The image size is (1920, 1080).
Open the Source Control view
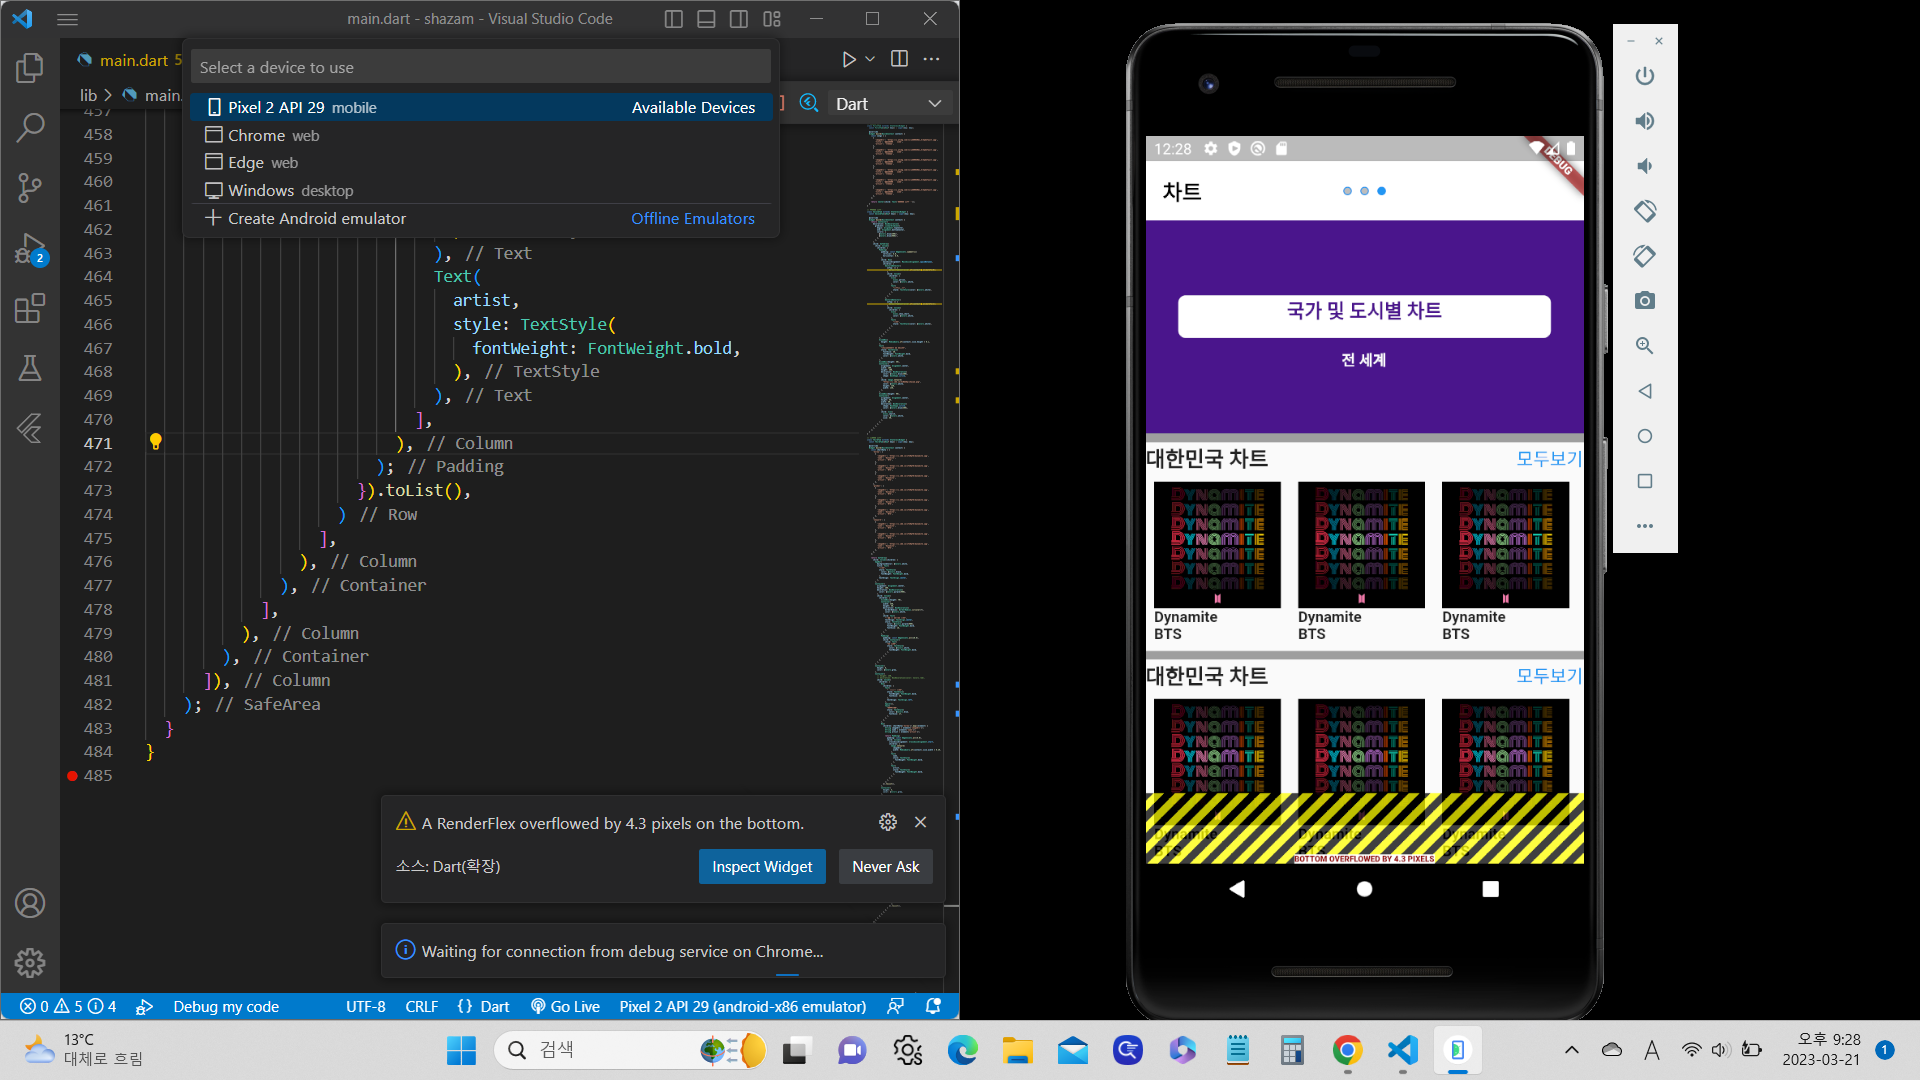coord(30,187)
